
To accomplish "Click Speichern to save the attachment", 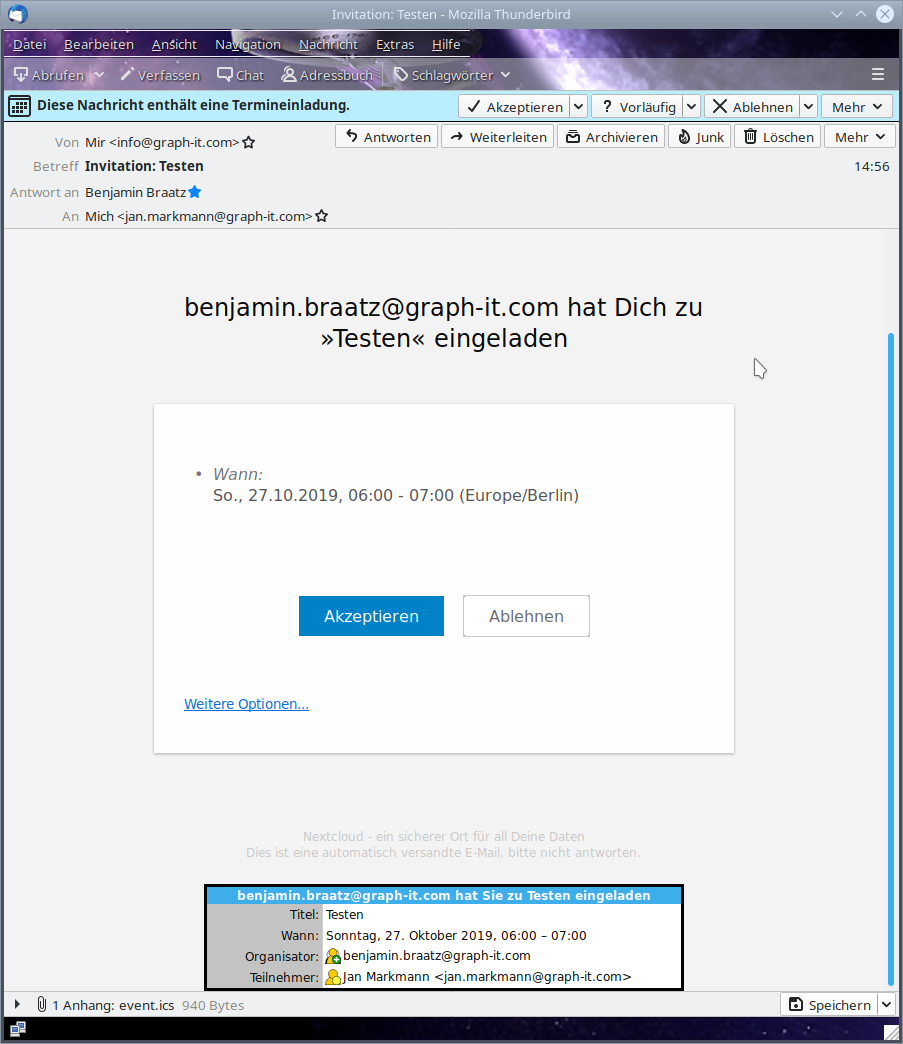I will pos(827,1005).
